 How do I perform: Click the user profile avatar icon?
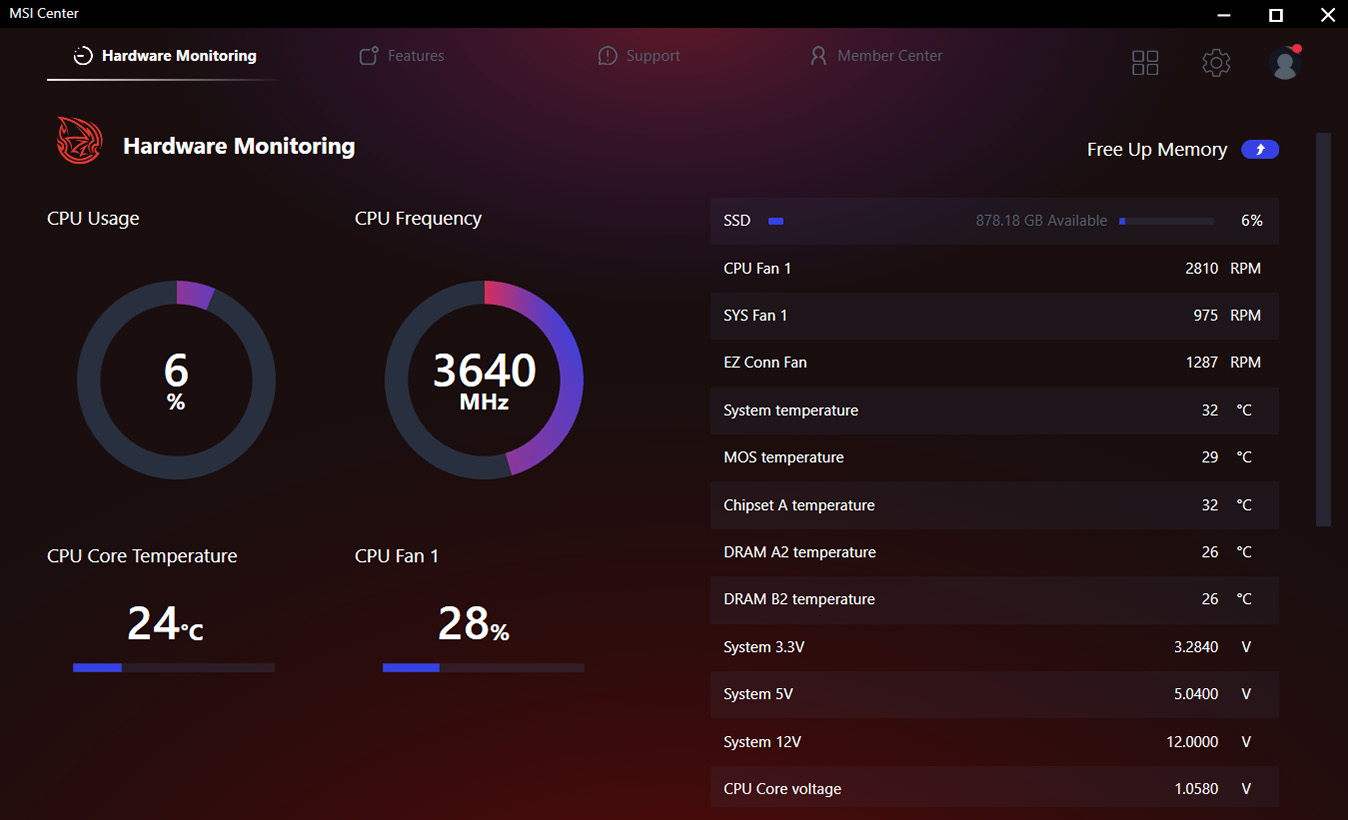(1284, 63)
